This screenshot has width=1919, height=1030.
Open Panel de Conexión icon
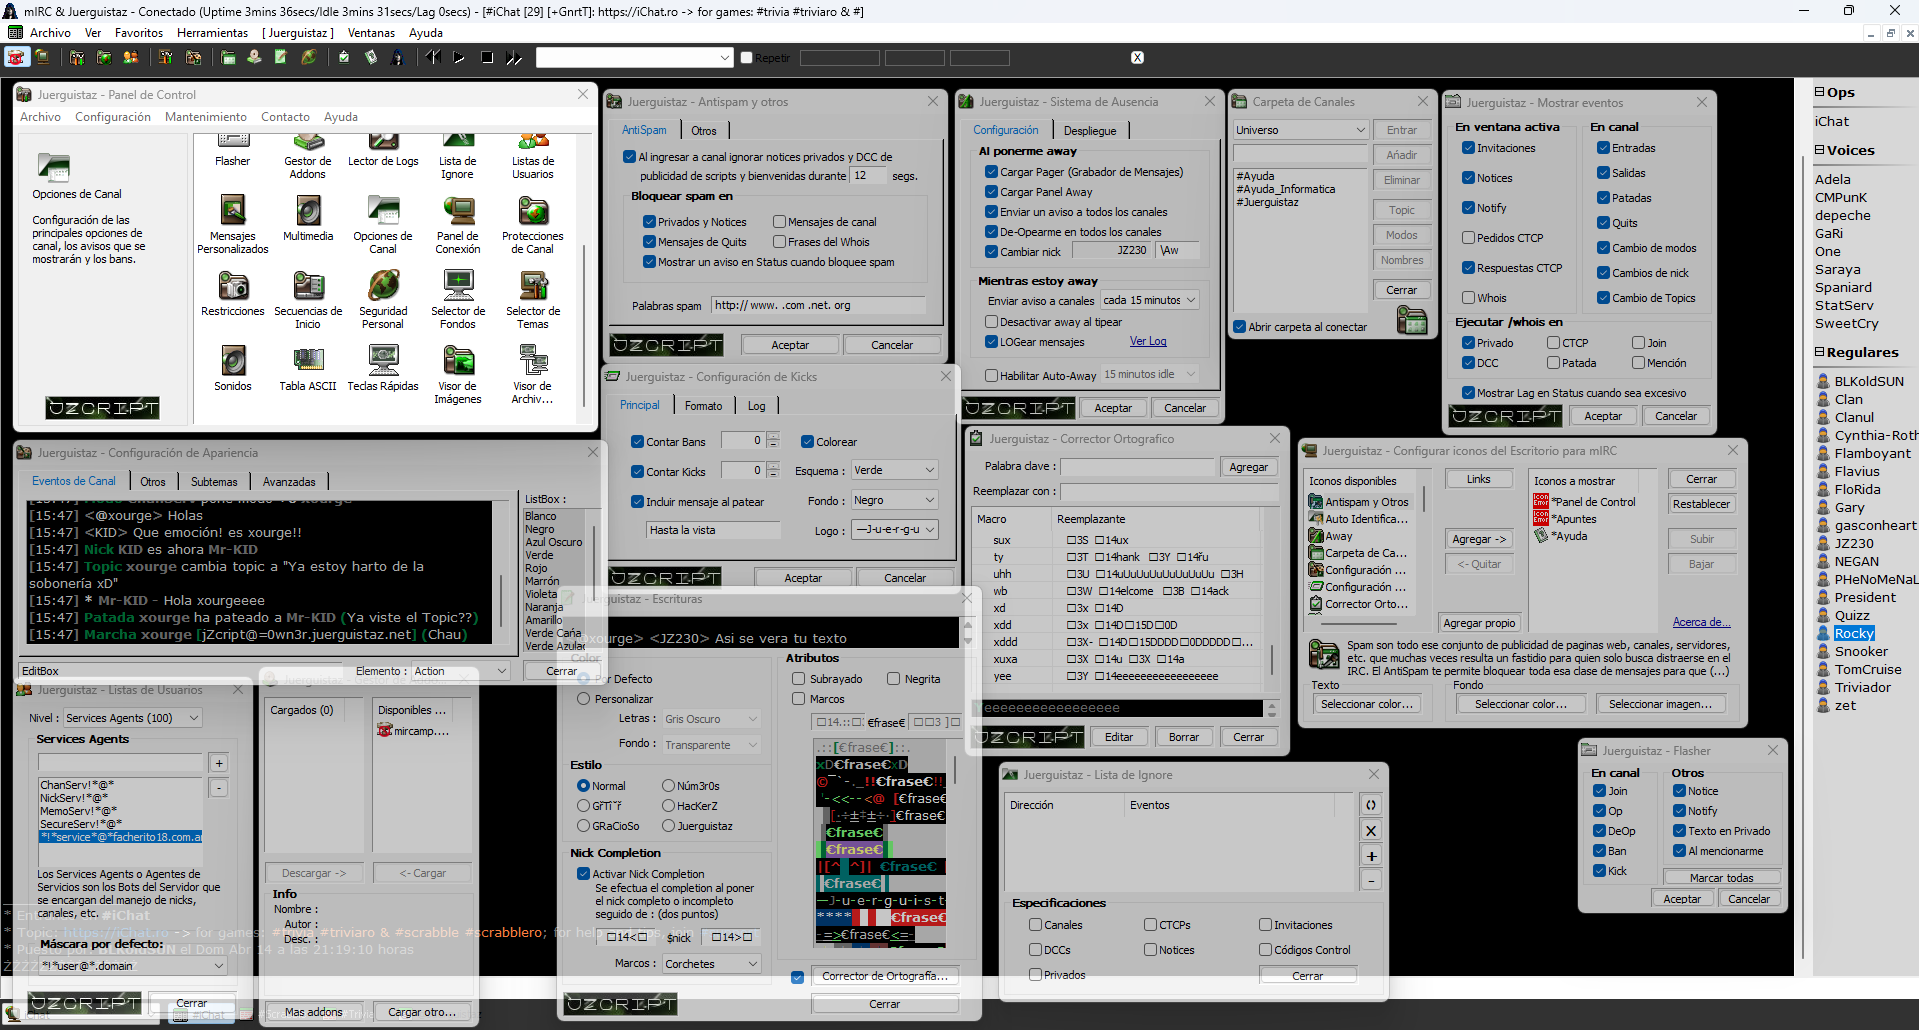pyautogui.click(x=458, y=224)
